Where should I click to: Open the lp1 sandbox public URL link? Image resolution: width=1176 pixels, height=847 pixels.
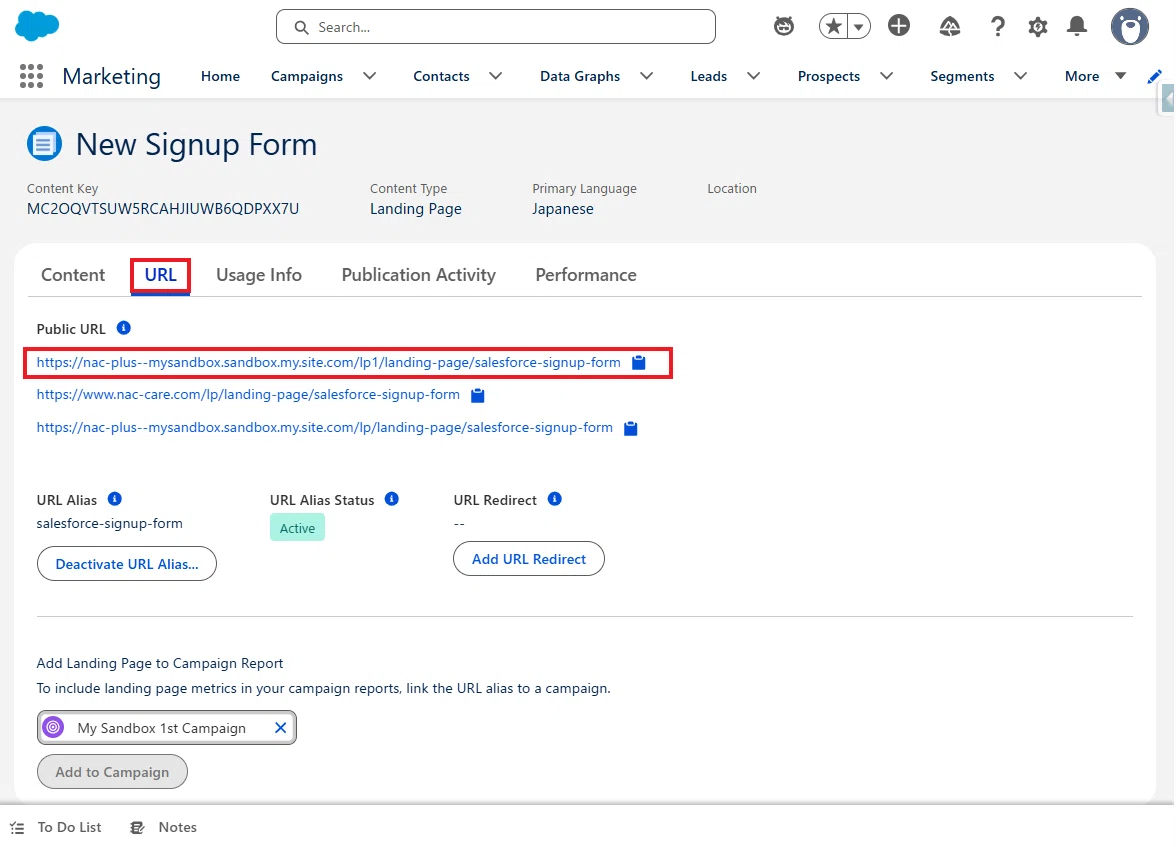coord(328,362)
